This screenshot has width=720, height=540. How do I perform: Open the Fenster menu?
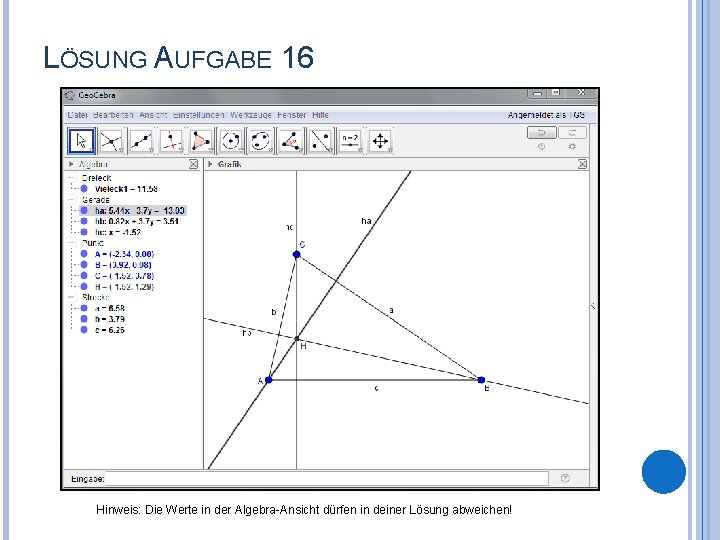pyautogui.click(x=292, y=115)
